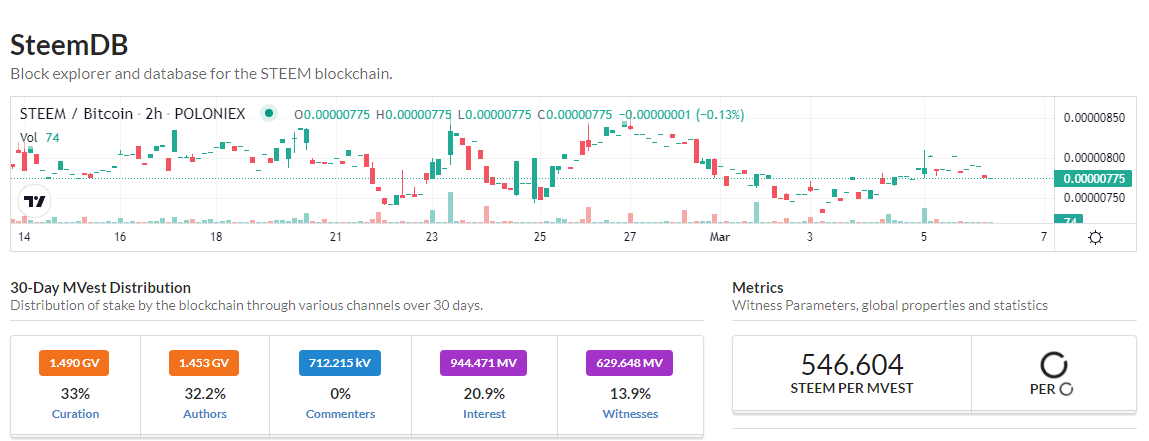Click the 546.604 STEEM PER MVEST value
Screen dimensions: 1149x441
tap(851, 364)
